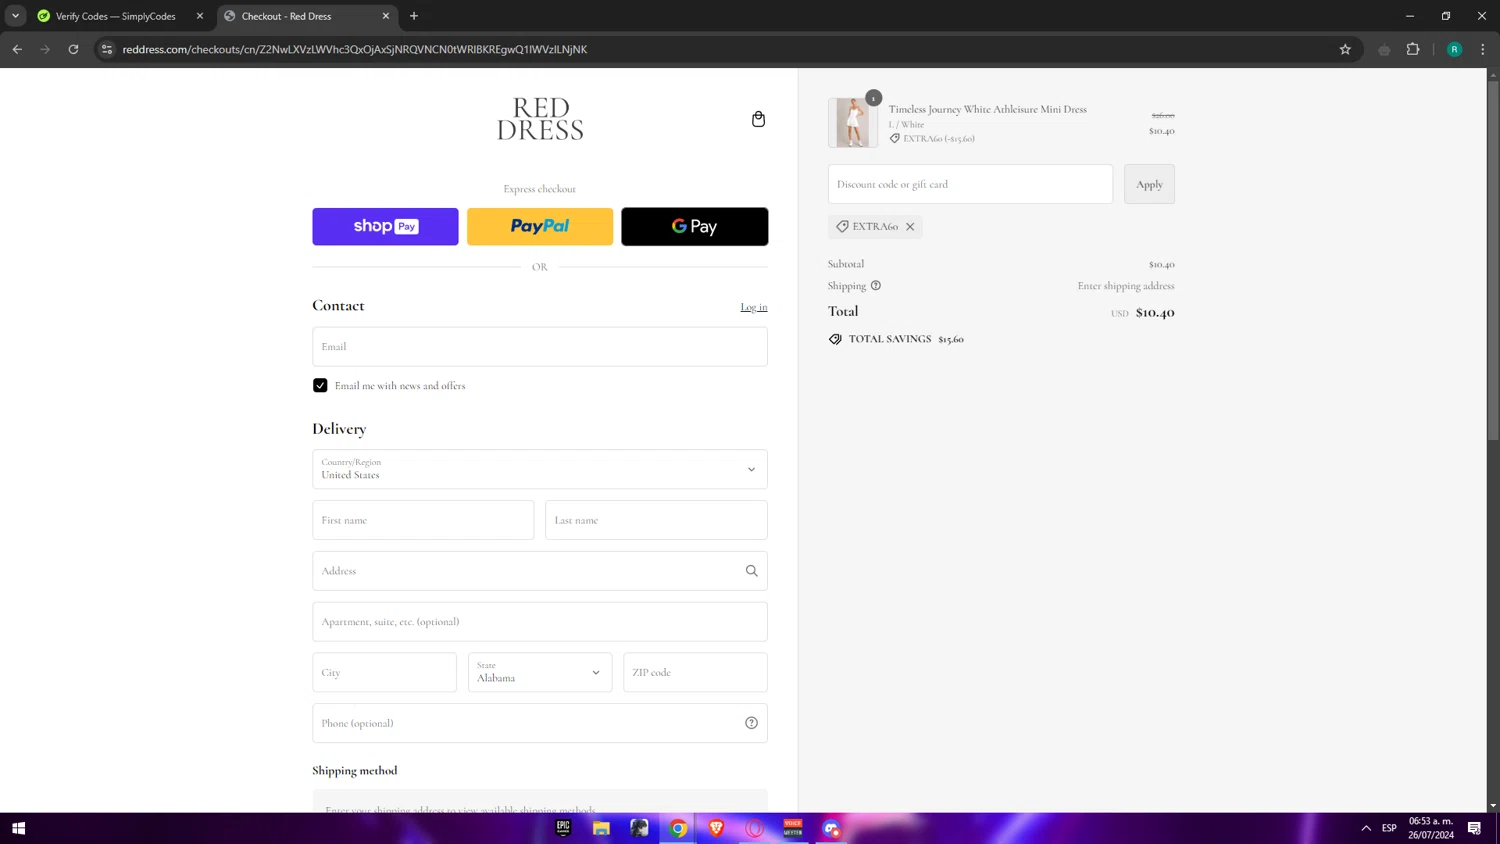Open the Chrome three-dot menu
This screenshot has width=1500, height=844.
coord(1483,49)
